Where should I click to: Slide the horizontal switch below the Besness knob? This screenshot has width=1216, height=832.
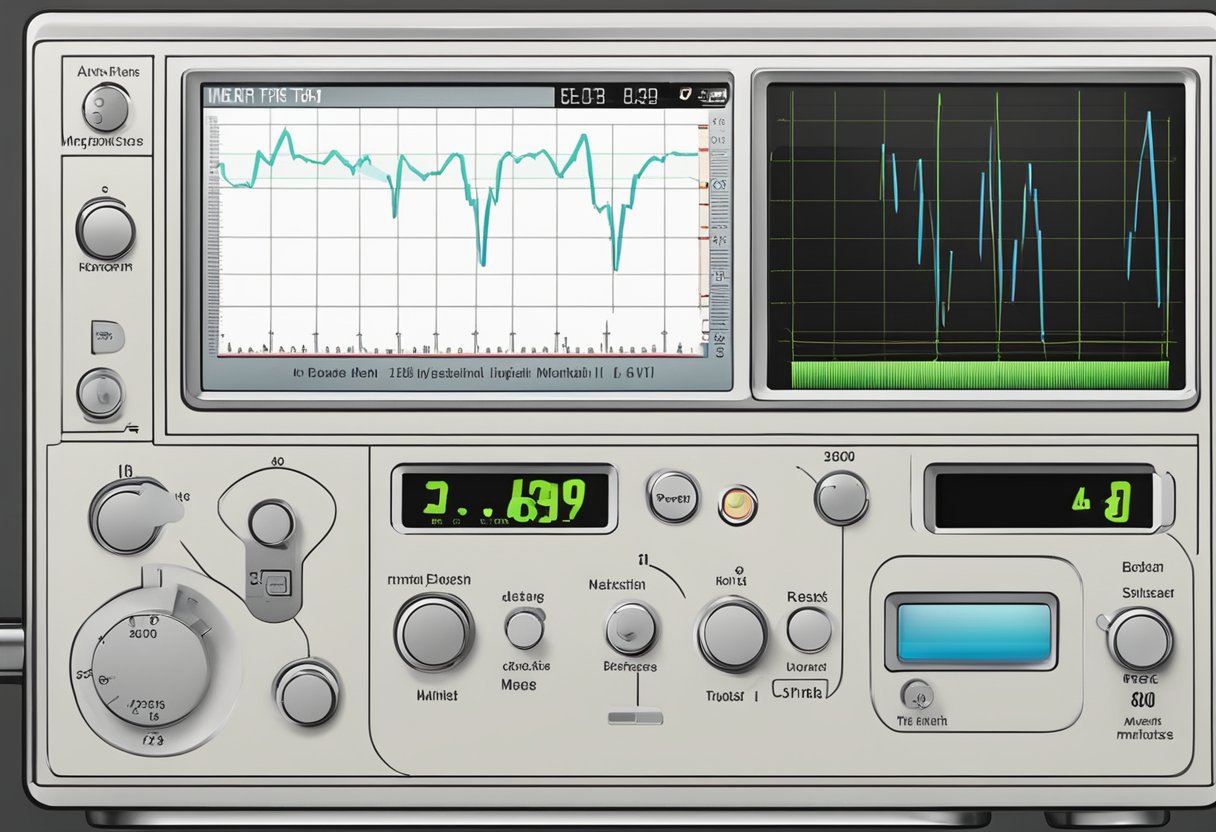pyautogui.click(x=634, y=715)
